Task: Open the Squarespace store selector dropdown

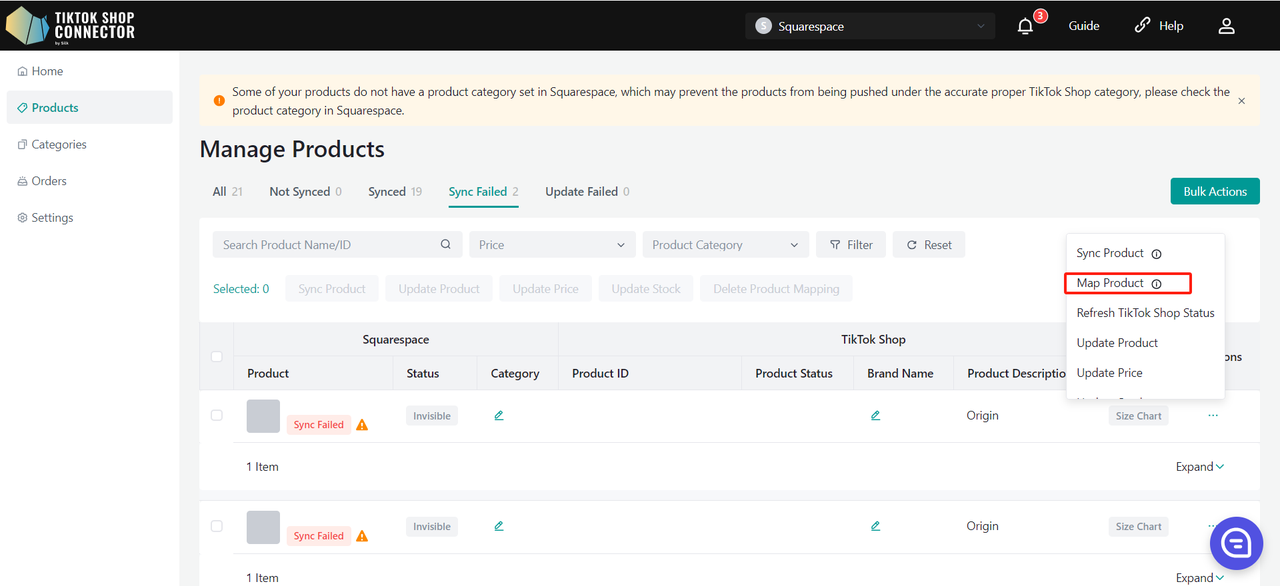Action: tap(870, 26)
